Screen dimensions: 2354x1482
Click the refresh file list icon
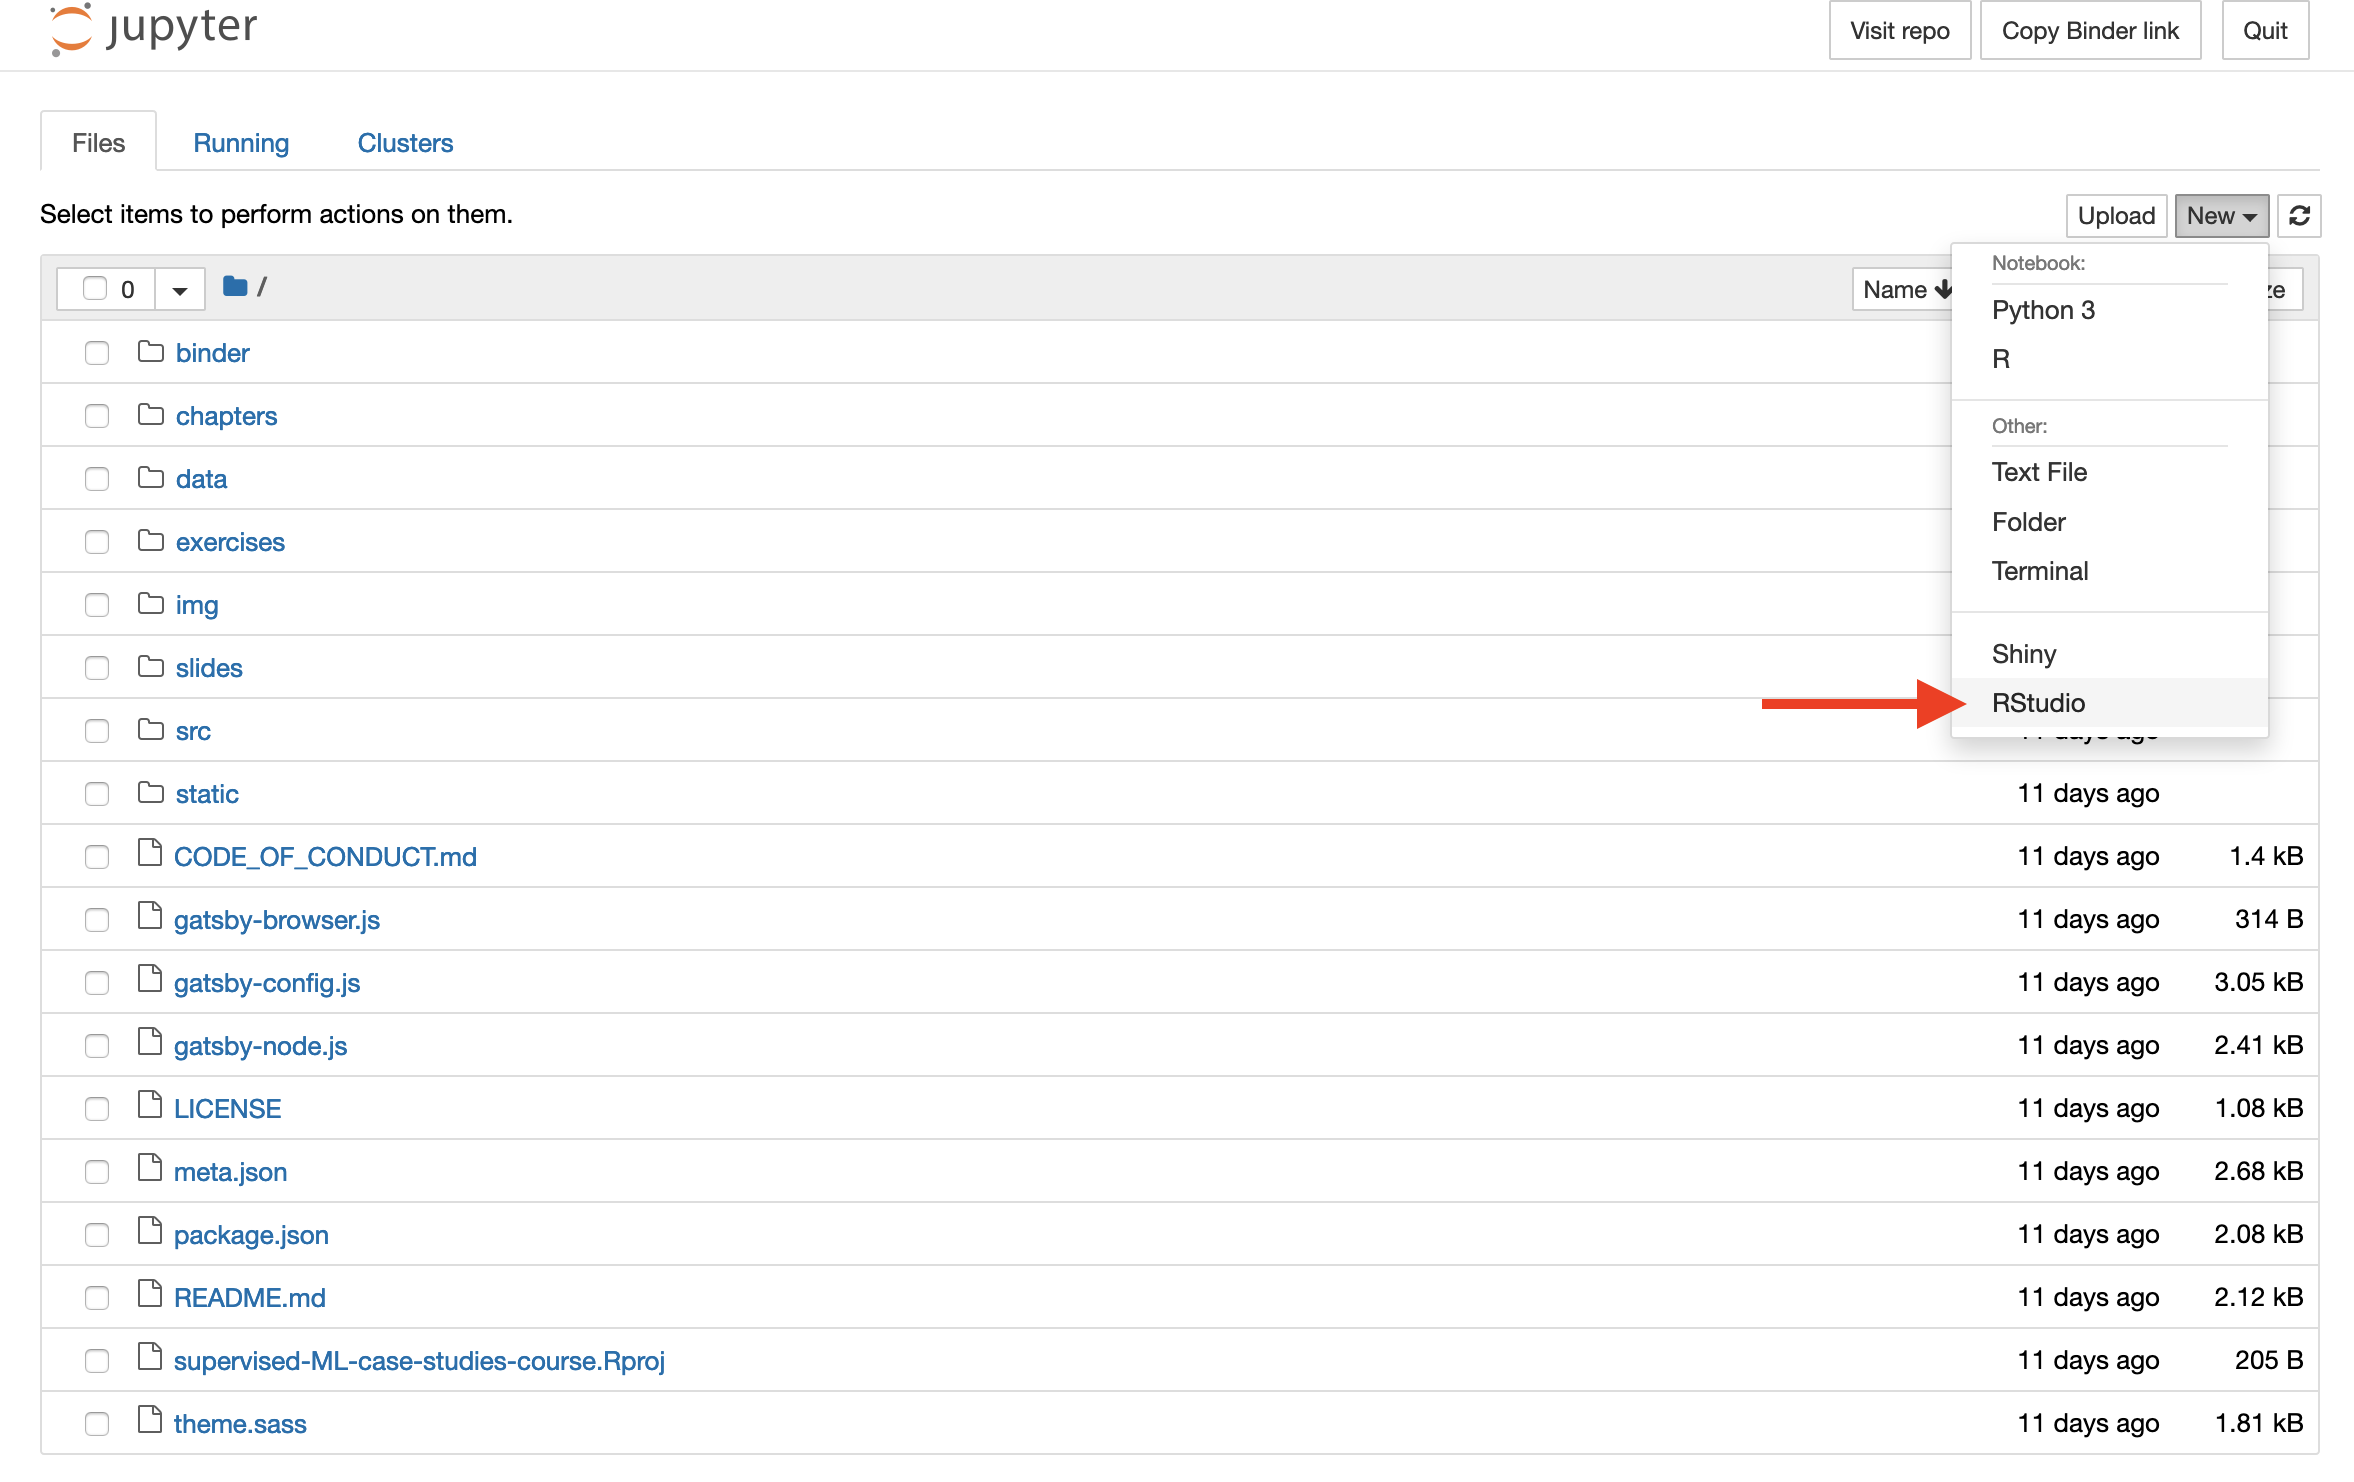click(x=2299, y=216)
